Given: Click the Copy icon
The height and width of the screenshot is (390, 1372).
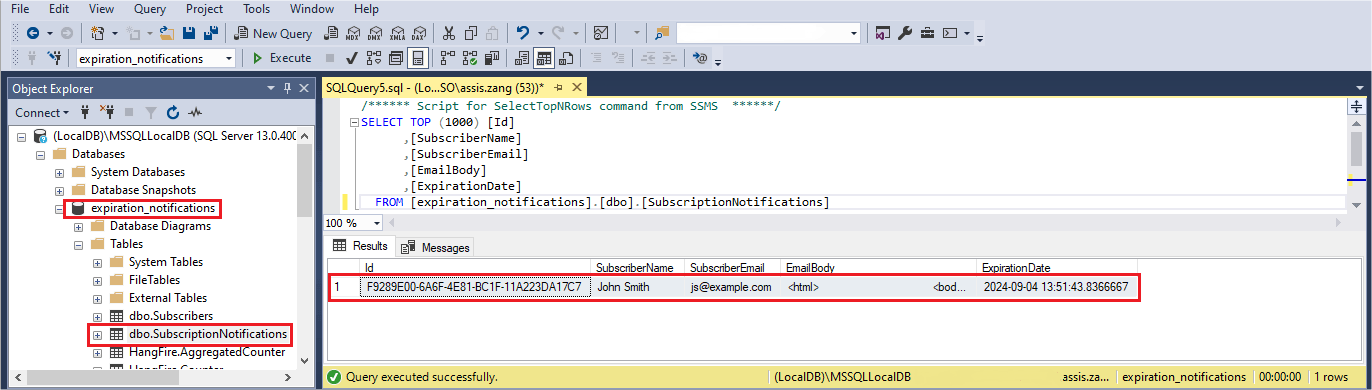Looking at the screenshot, I should pos(471,33).
